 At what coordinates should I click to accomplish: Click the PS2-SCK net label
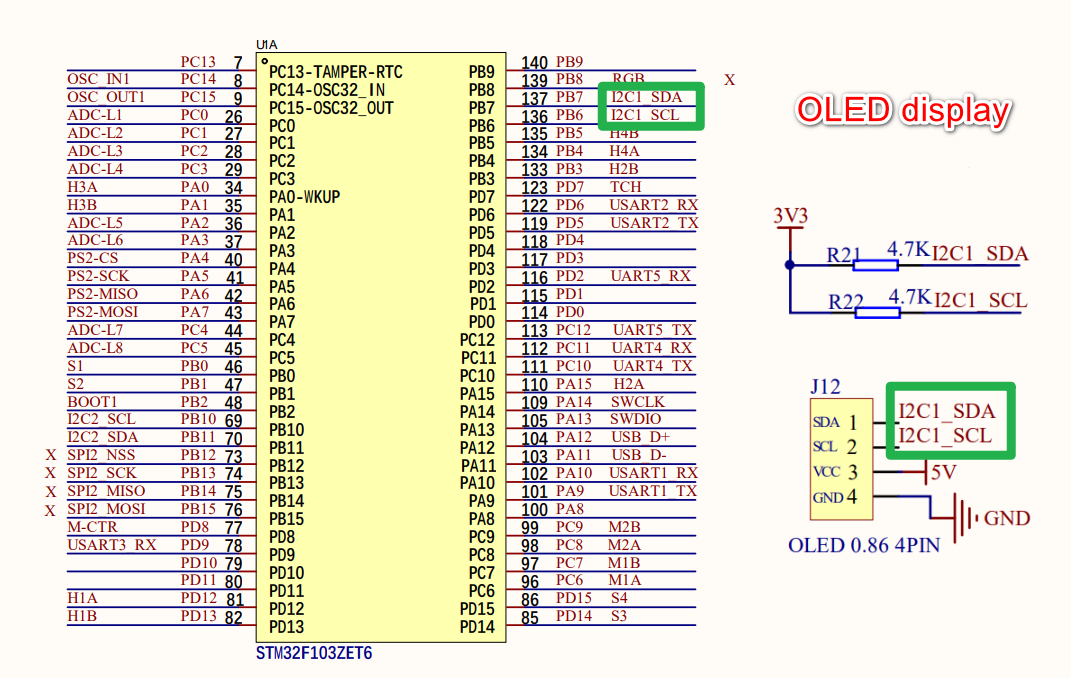(x=98, y=276)
